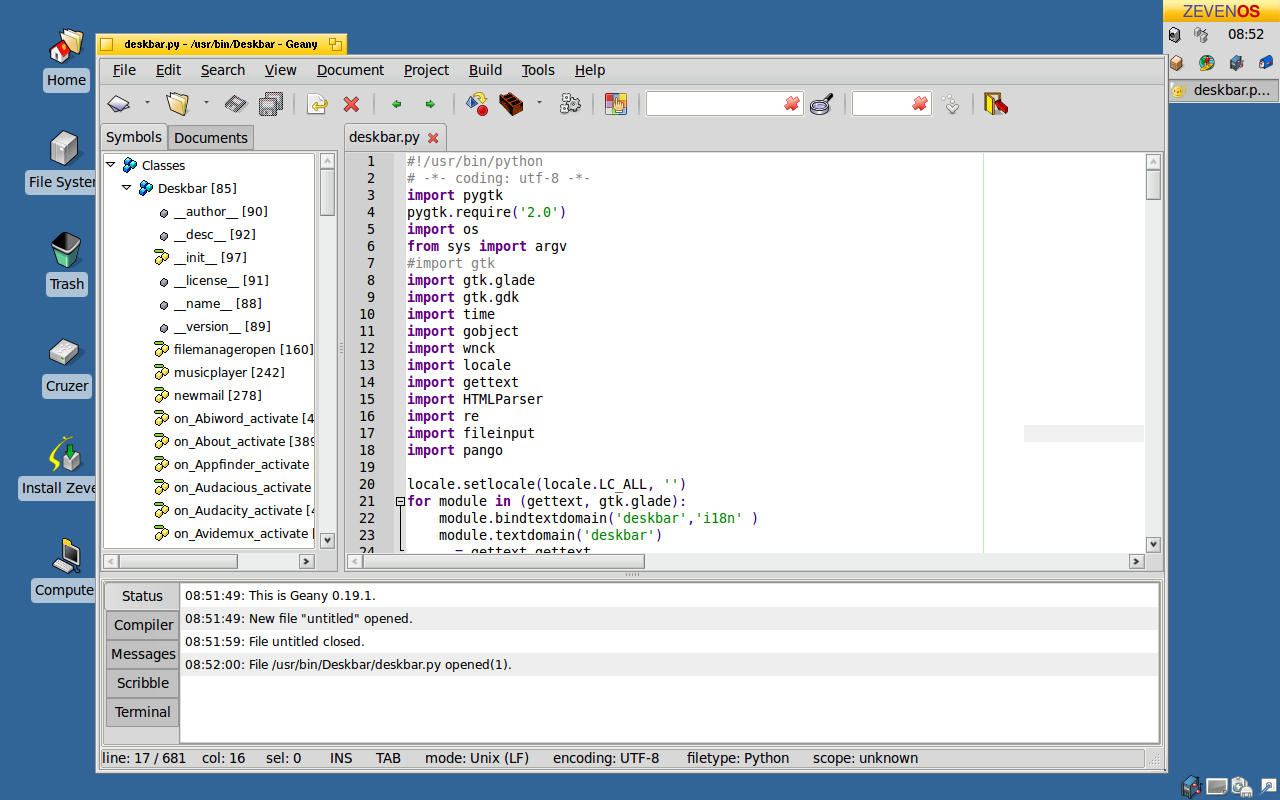Collapse the Classes tree node
Image resolution: width=1280 pixels, height=800 pixels.
(x=111, y=165)
